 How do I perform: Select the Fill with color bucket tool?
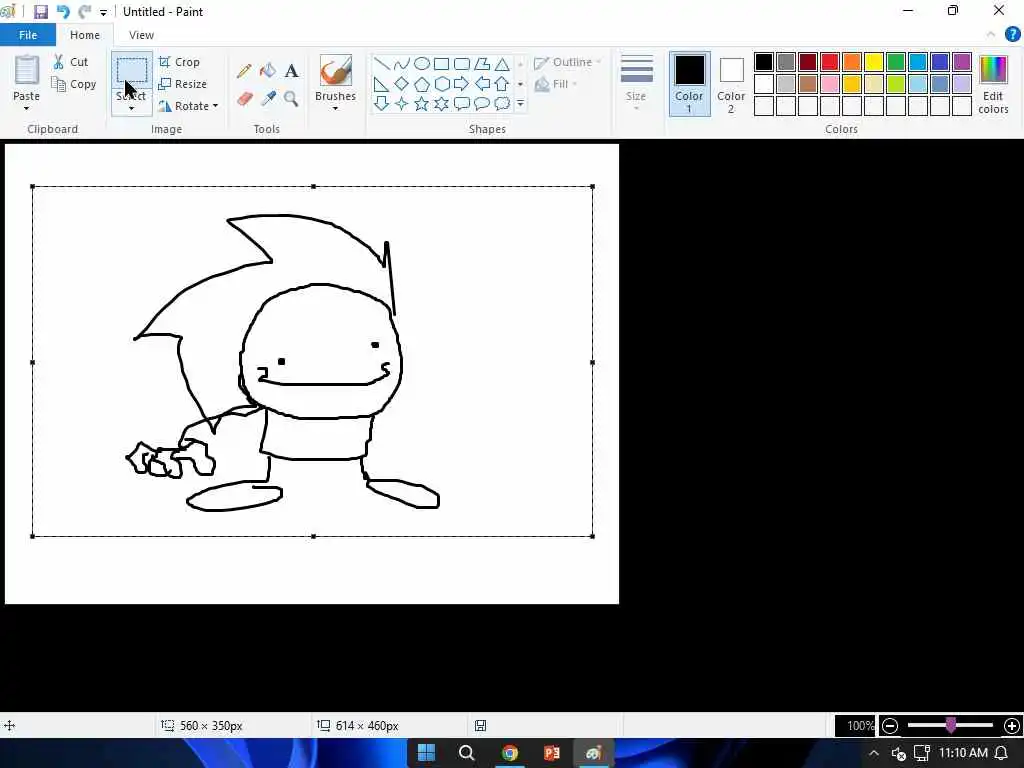(x=268, y=71)
